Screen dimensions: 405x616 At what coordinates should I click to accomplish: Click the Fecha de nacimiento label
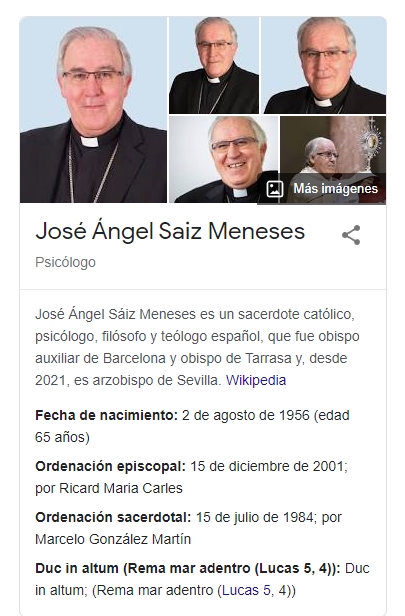pyautogui.click(x=107, y=415)
